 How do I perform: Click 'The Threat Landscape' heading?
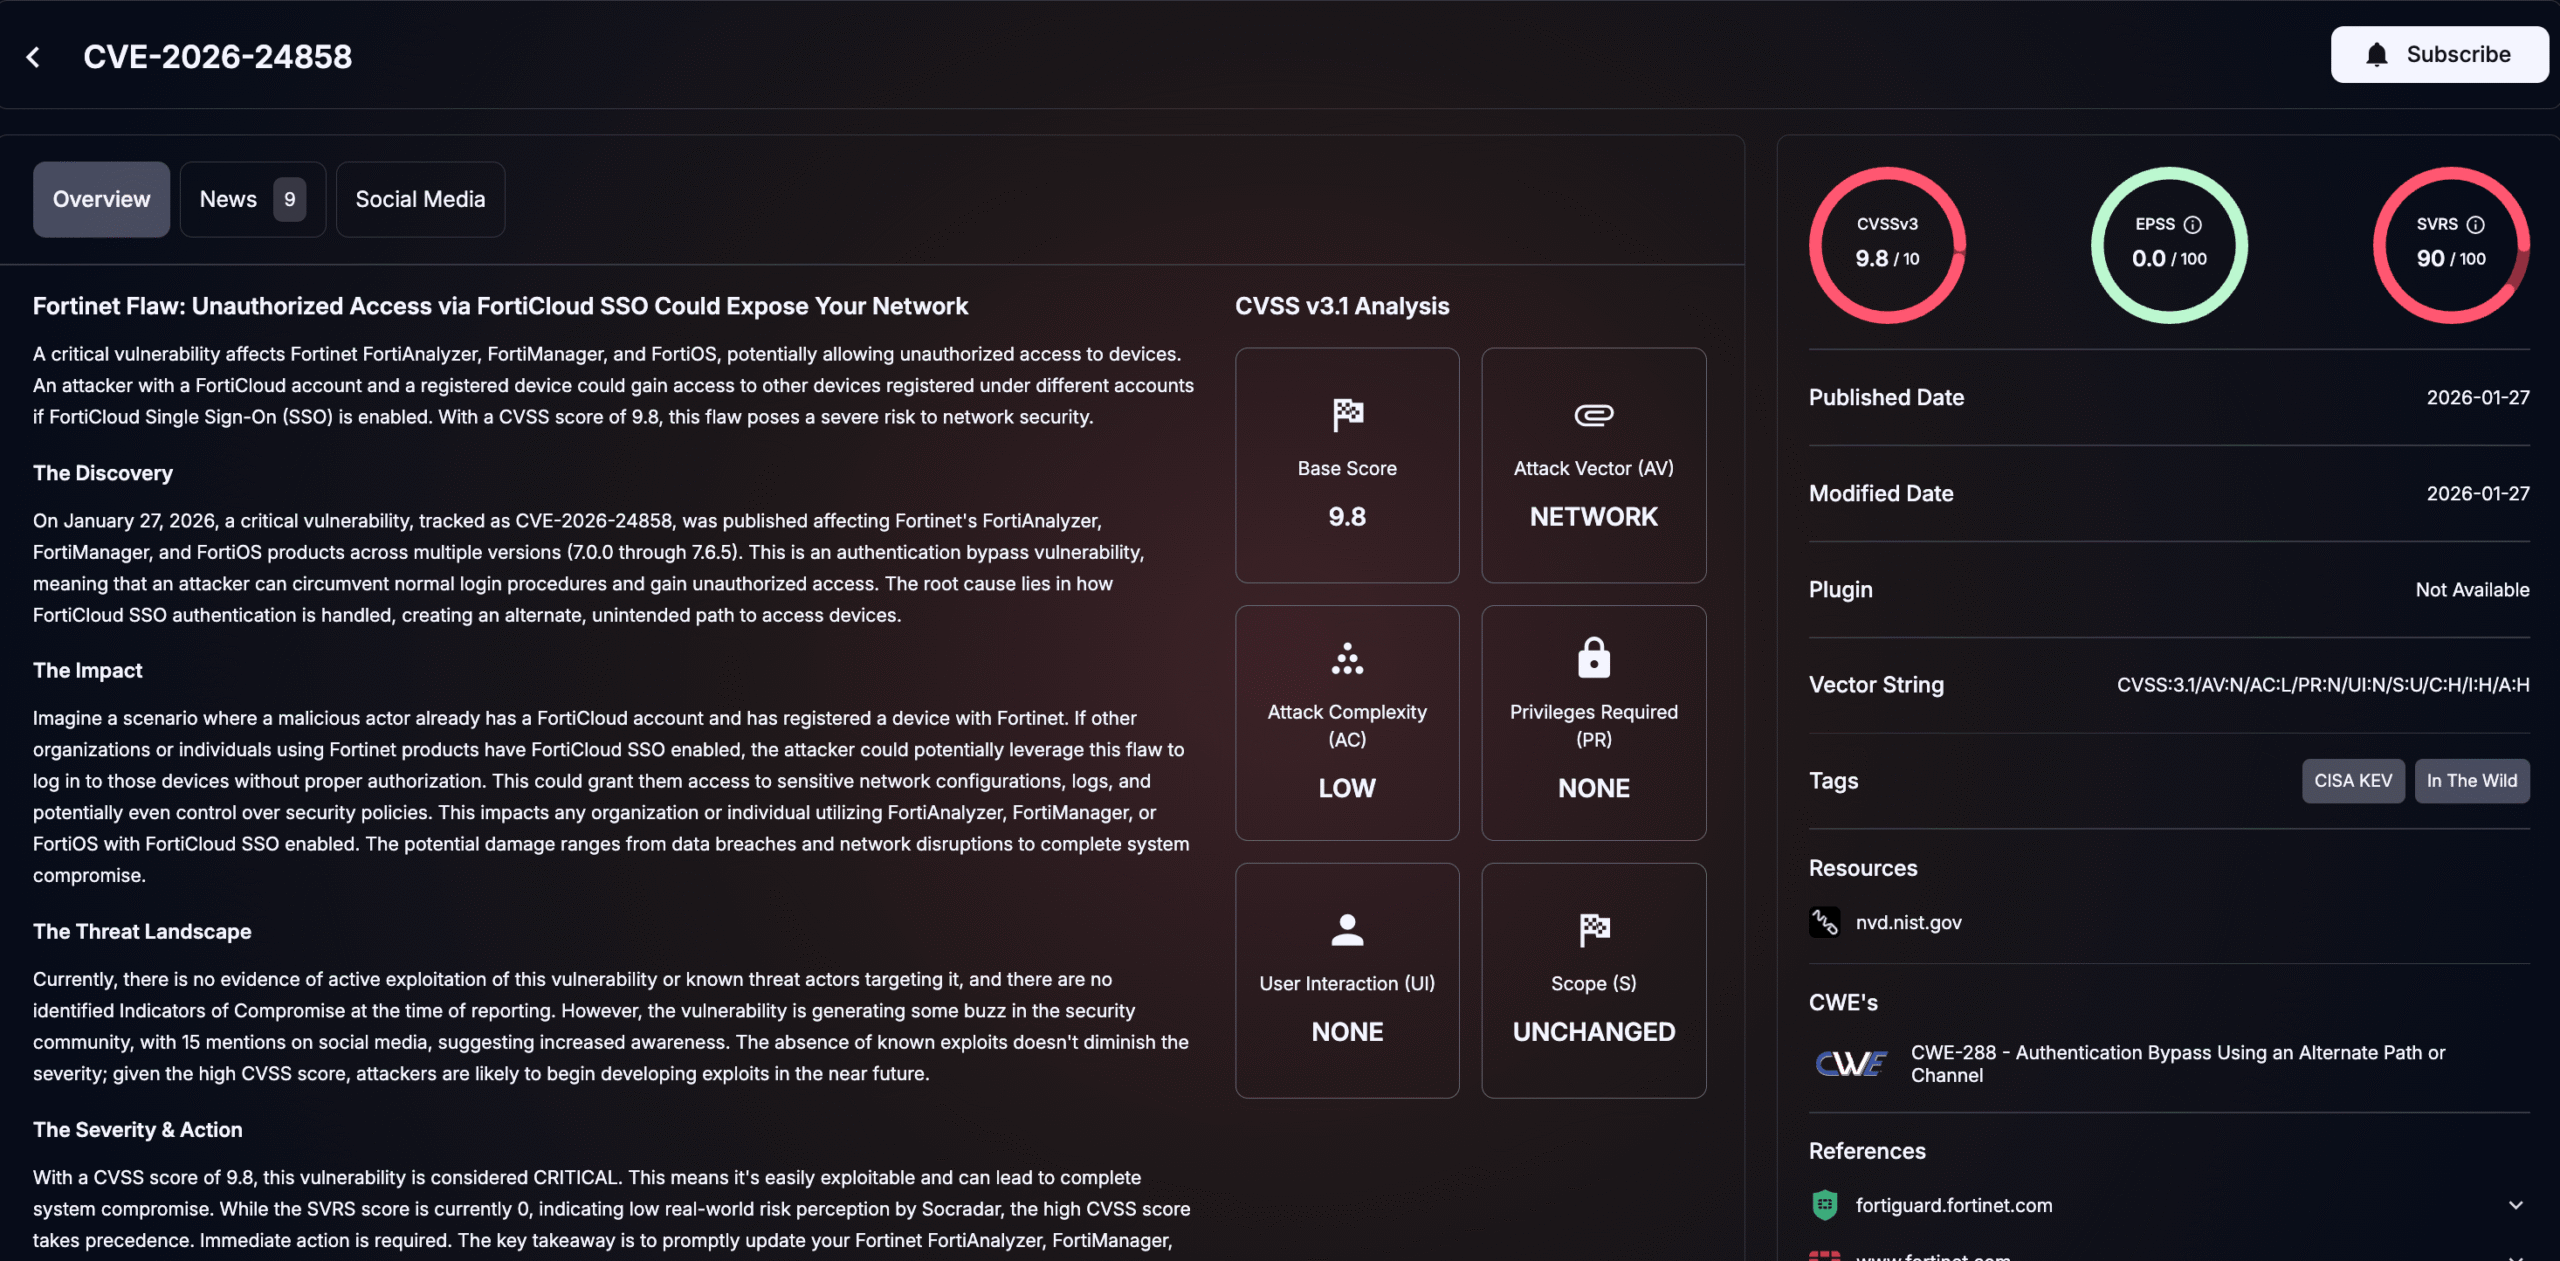(142, 931)
